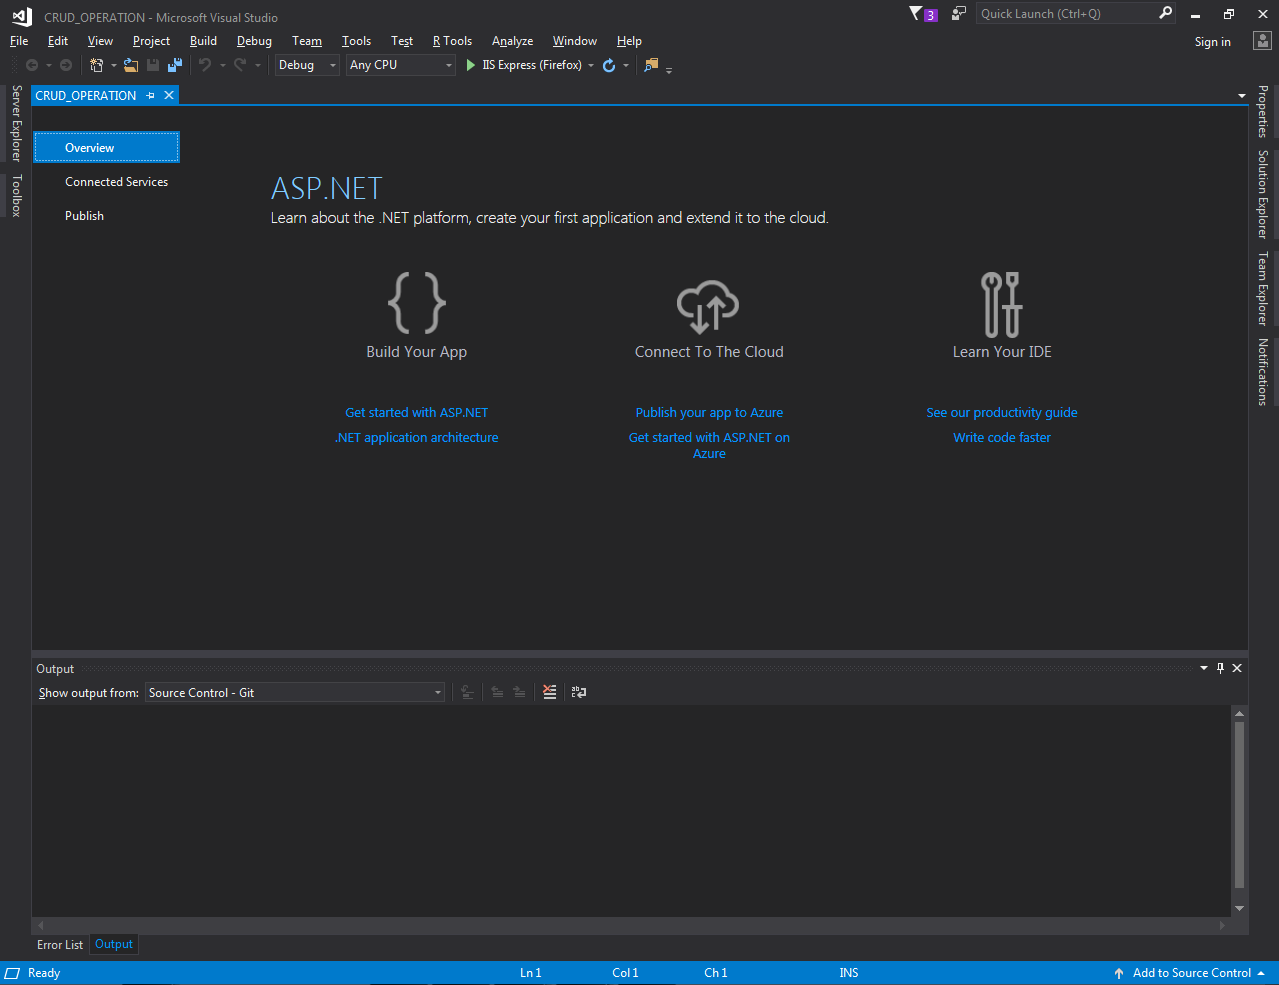The image size is (1279, 985).
Task: Open the Debug configuration dropdown
Action: (307, 65)
